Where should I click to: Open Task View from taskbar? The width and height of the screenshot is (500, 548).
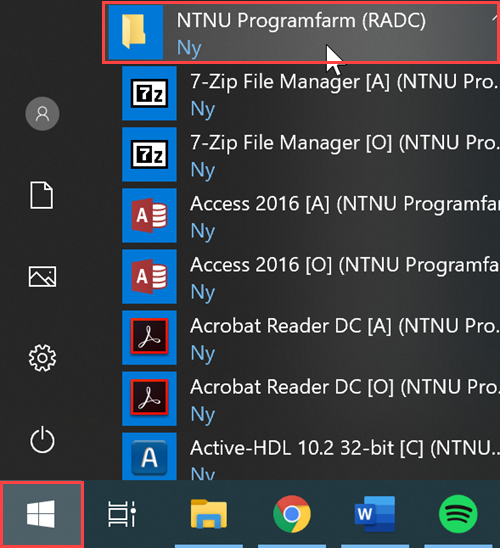point(122,514)
